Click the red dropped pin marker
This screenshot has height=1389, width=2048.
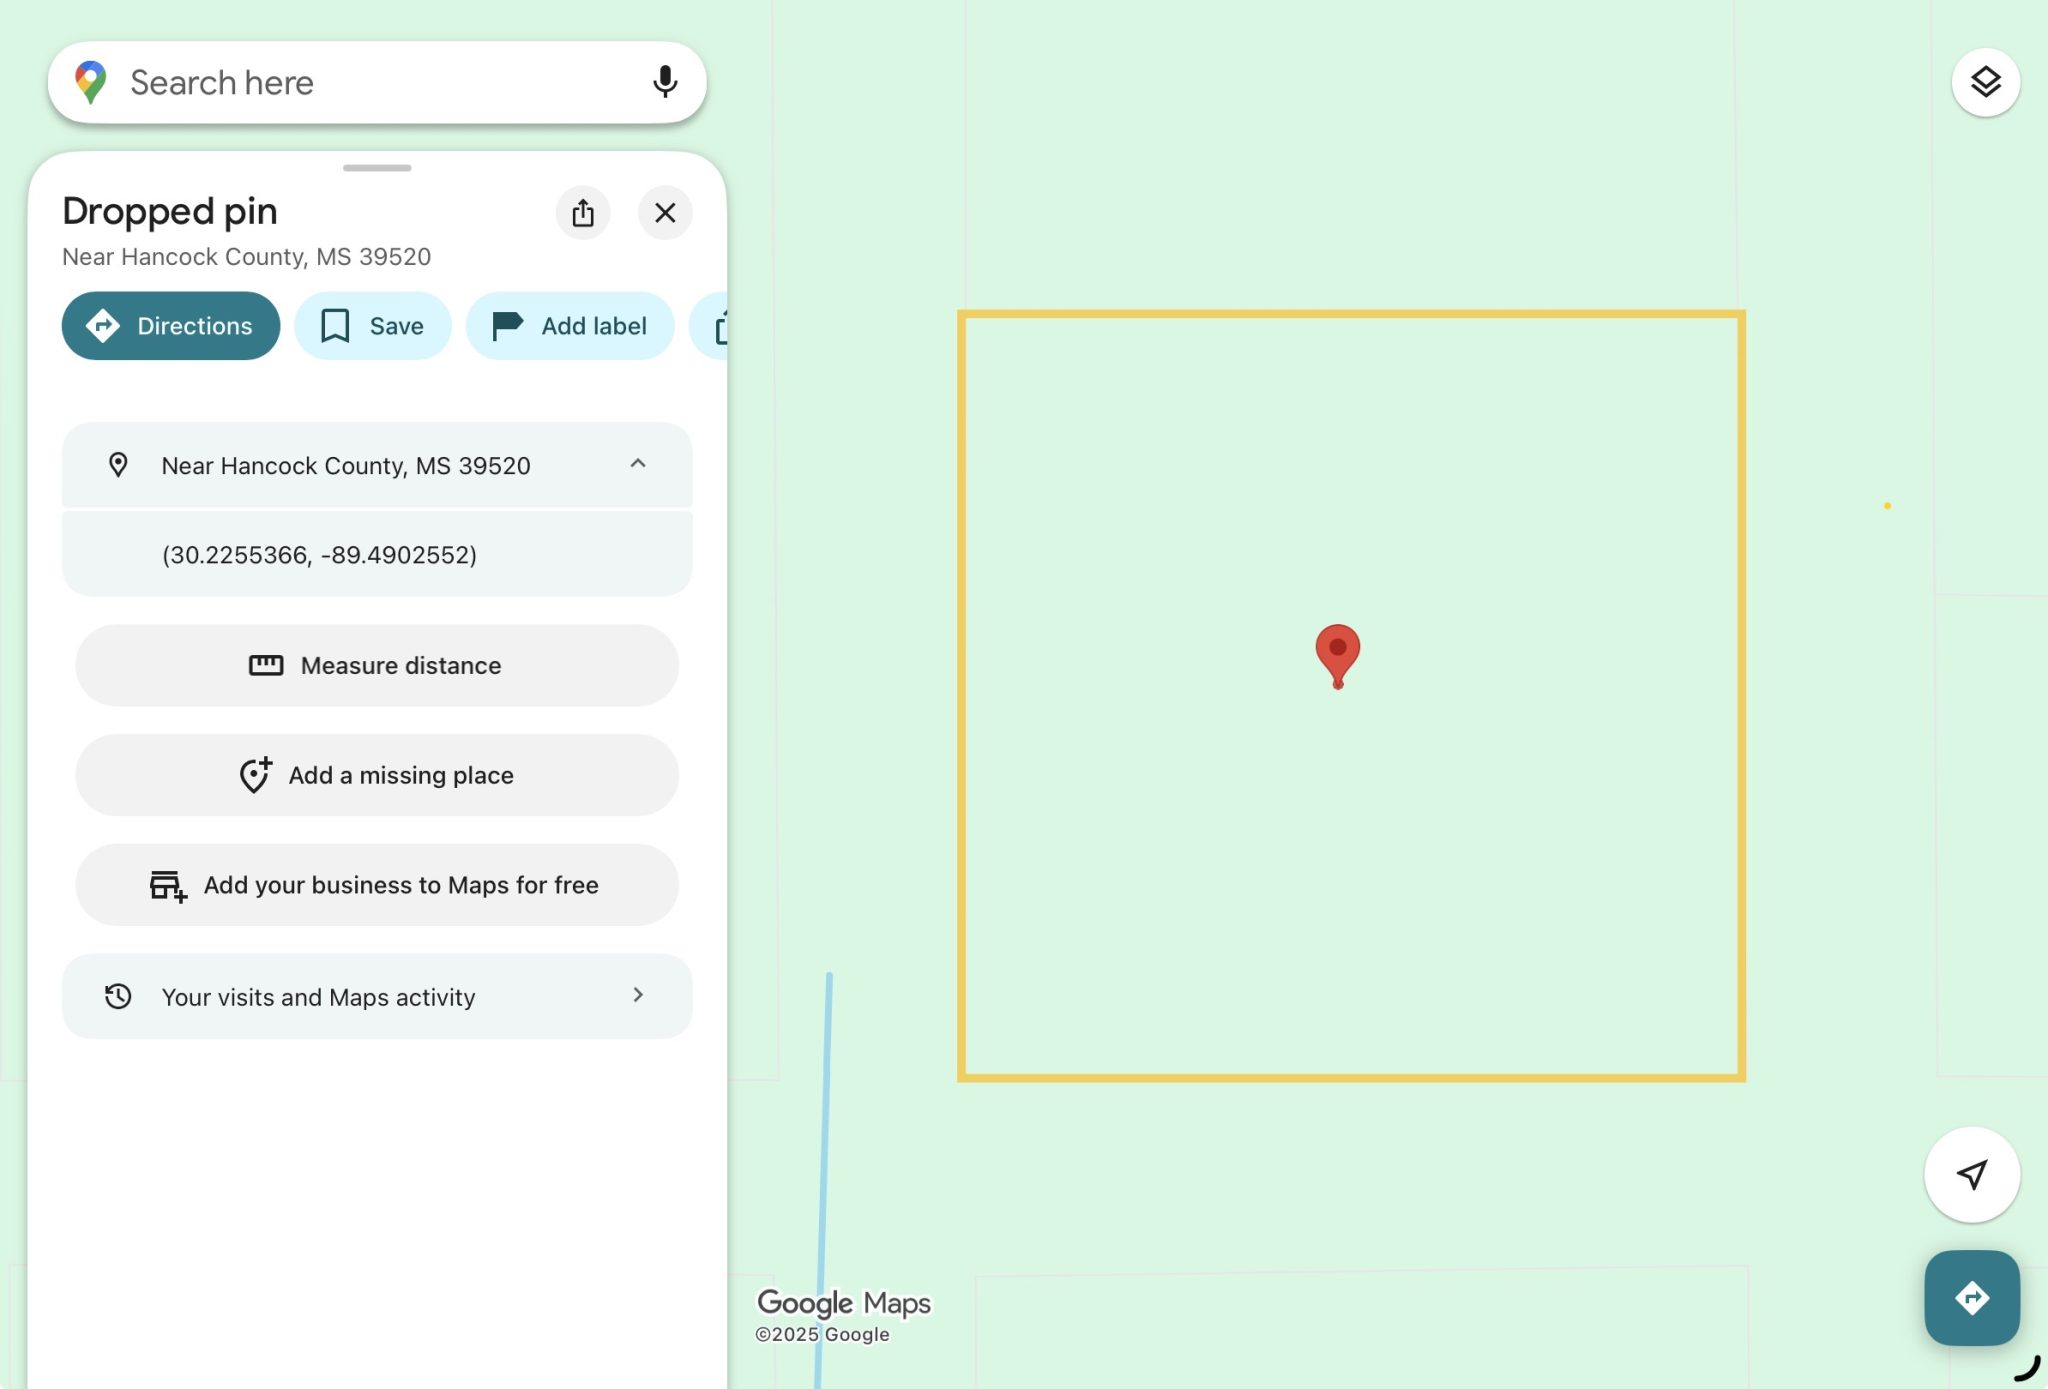[1337, 652]
